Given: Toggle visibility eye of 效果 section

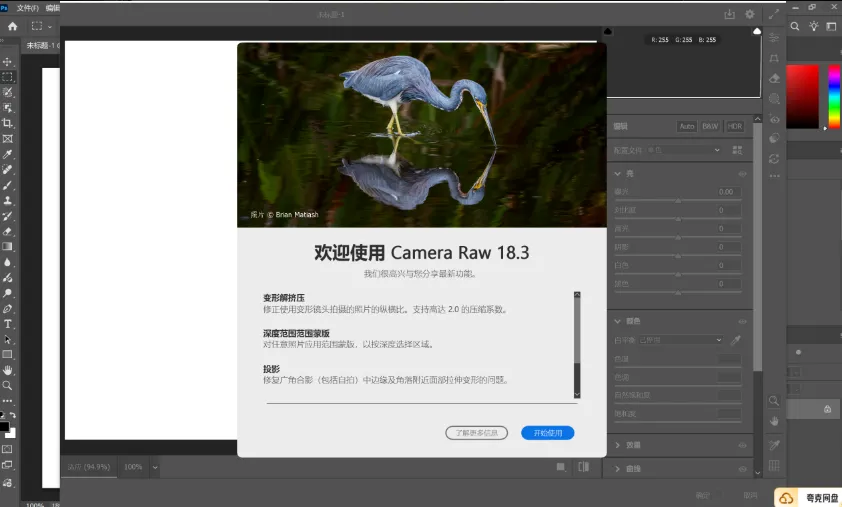Looking at the screenshot, I should 742,445.
